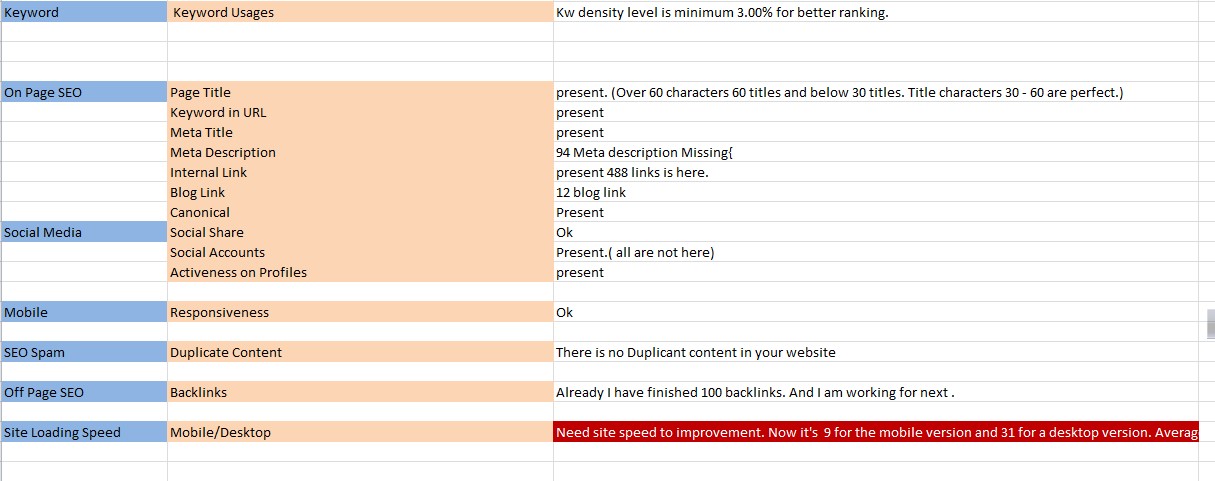The image size is (1215, 481).
Task: Click the 'On Page SEO' cell
Action: pyautogui.click(x=84, y=92)
